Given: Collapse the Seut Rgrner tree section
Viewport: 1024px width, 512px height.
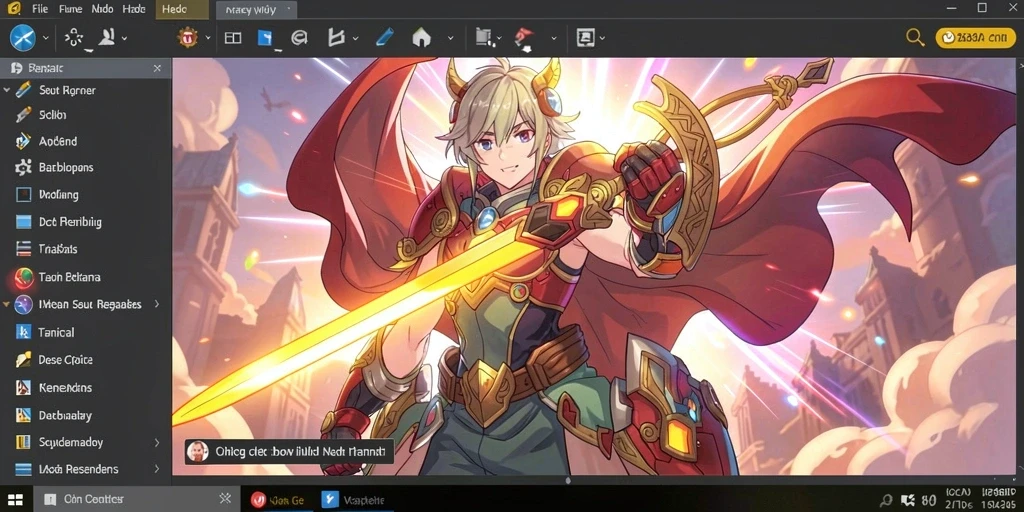Looking at the screenshot, I should tap(7, 90).
